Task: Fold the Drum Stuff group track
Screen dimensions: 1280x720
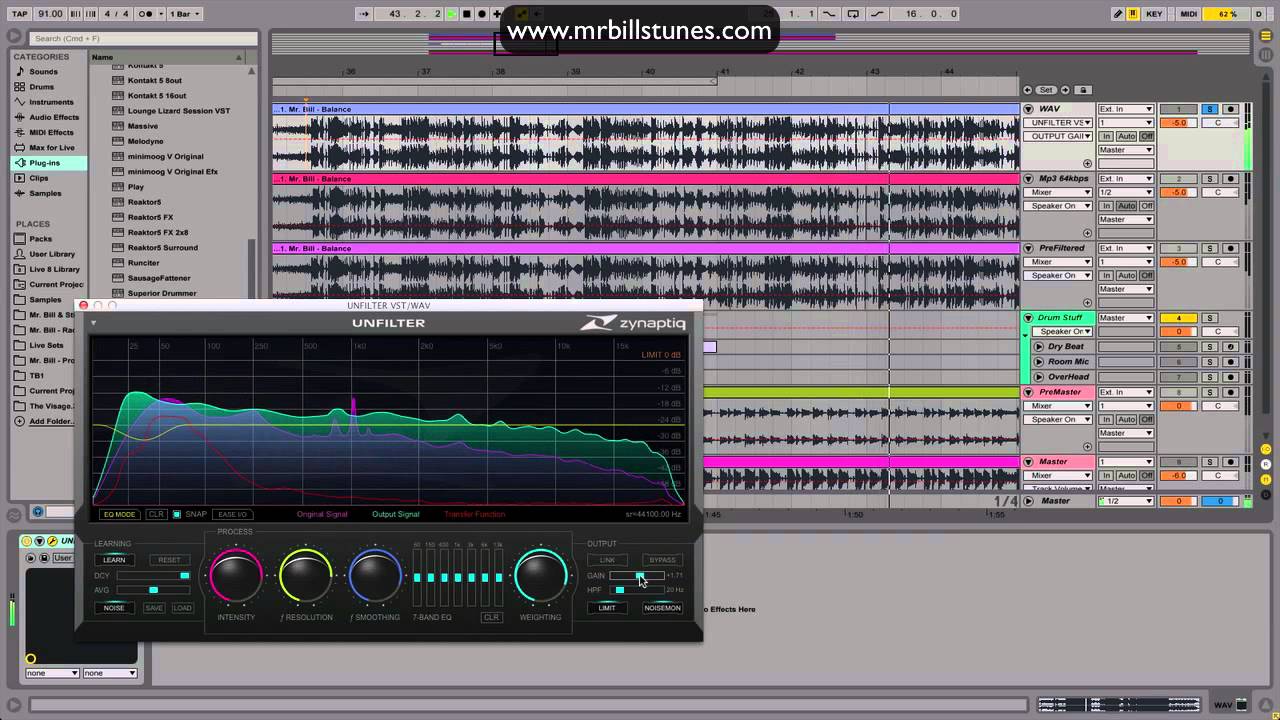Action: point(1028,318)
